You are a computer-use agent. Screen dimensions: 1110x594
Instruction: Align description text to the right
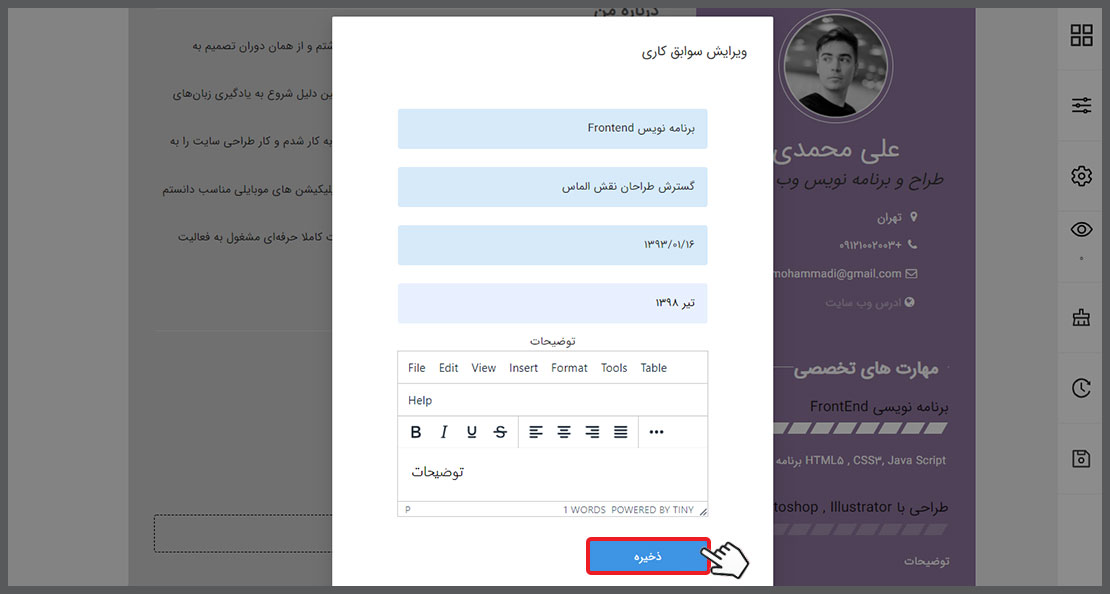[592, 432]
